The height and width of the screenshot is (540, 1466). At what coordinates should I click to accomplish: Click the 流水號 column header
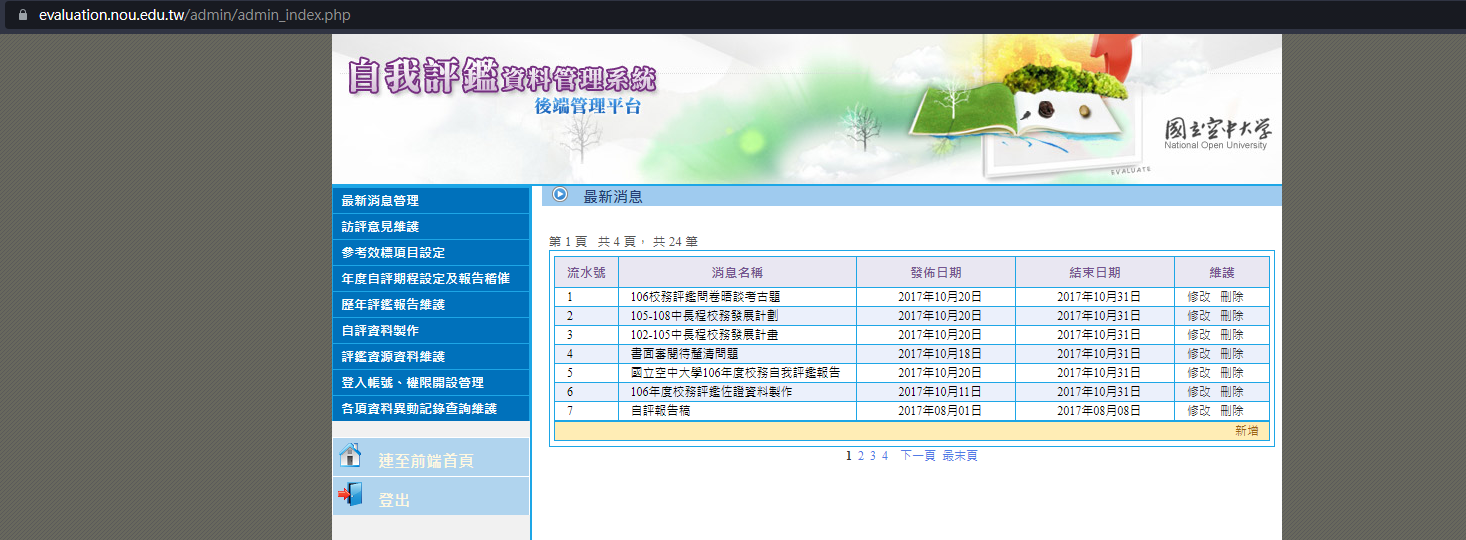(587, 273)
